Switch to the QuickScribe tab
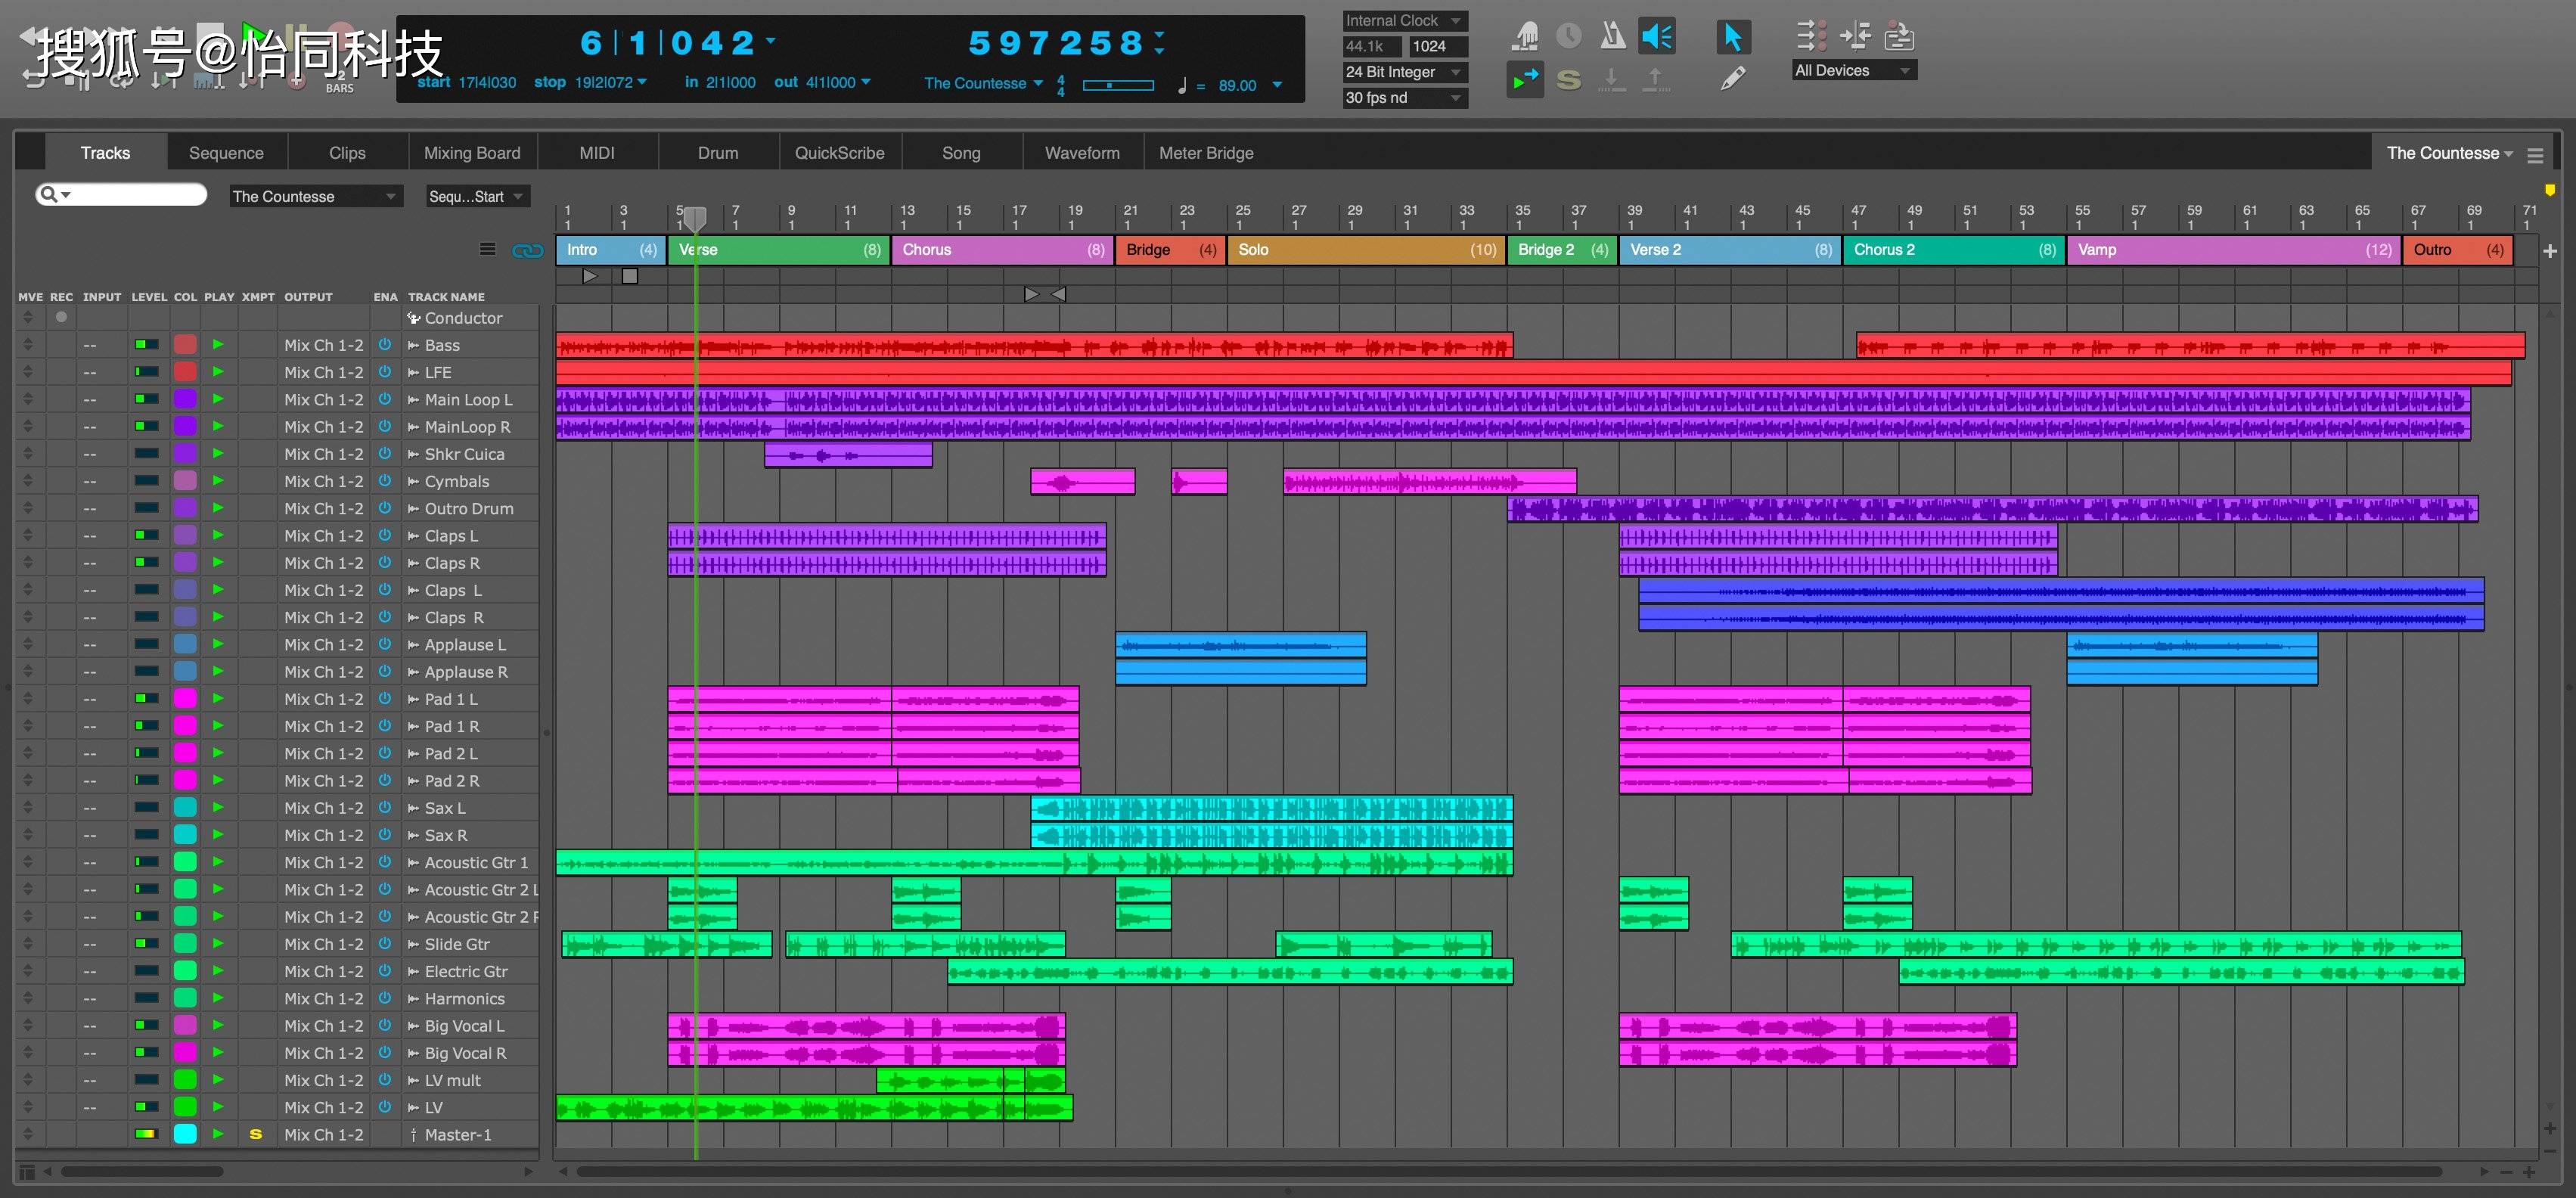Image resolution: width=2576 pixels, height=1198 pixels. 839,153
